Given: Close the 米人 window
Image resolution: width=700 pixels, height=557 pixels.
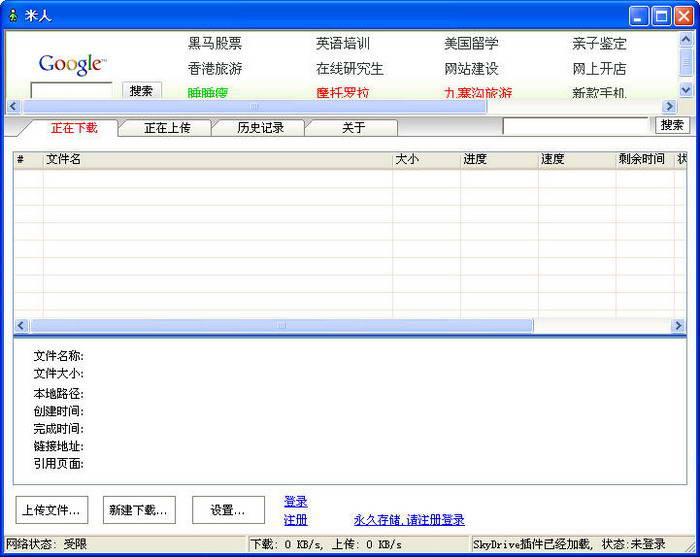Looking at the screenshot, I should [683, 16].
